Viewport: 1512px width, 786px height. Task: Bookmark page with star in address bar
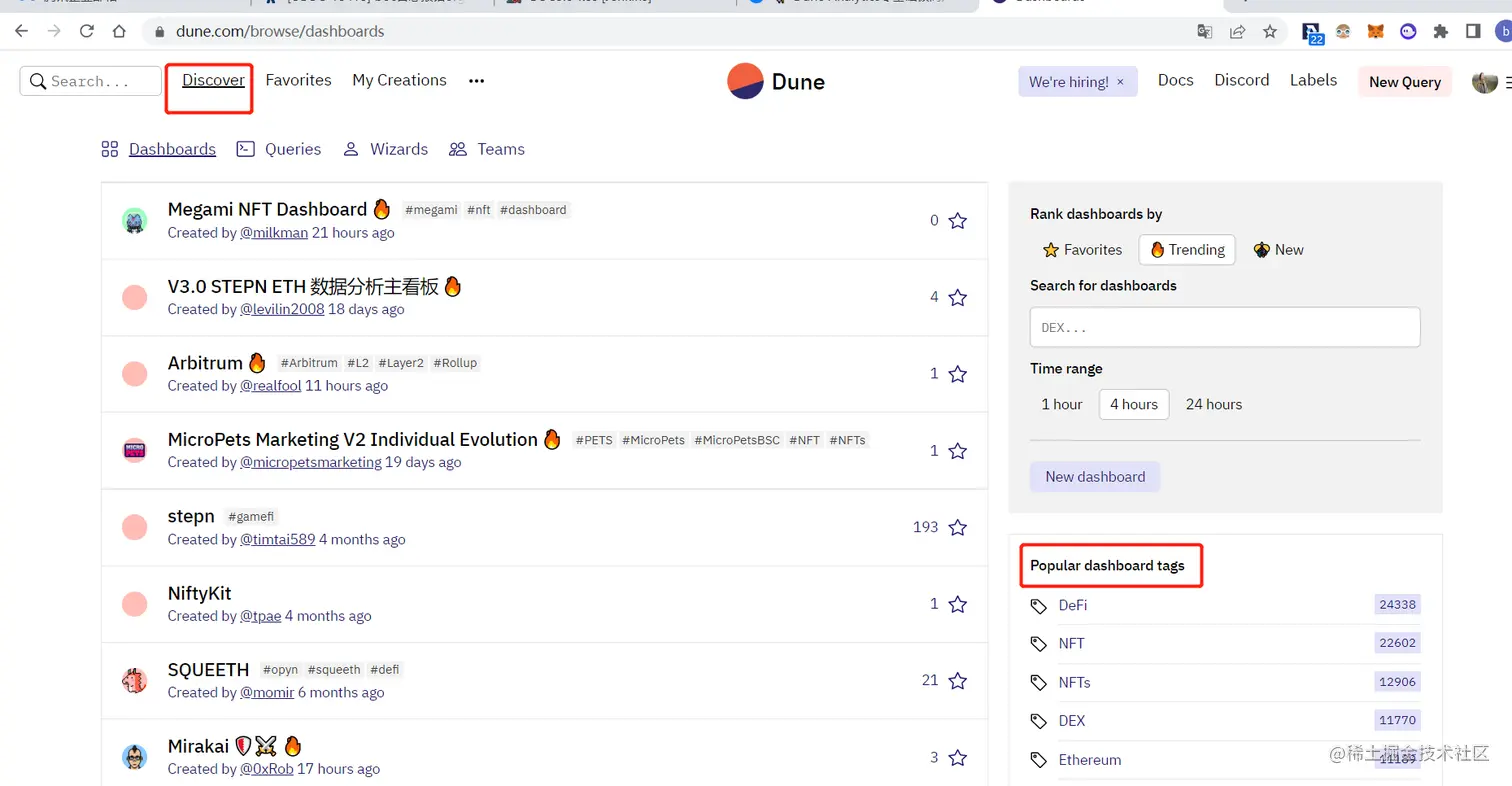[1270, 31]
